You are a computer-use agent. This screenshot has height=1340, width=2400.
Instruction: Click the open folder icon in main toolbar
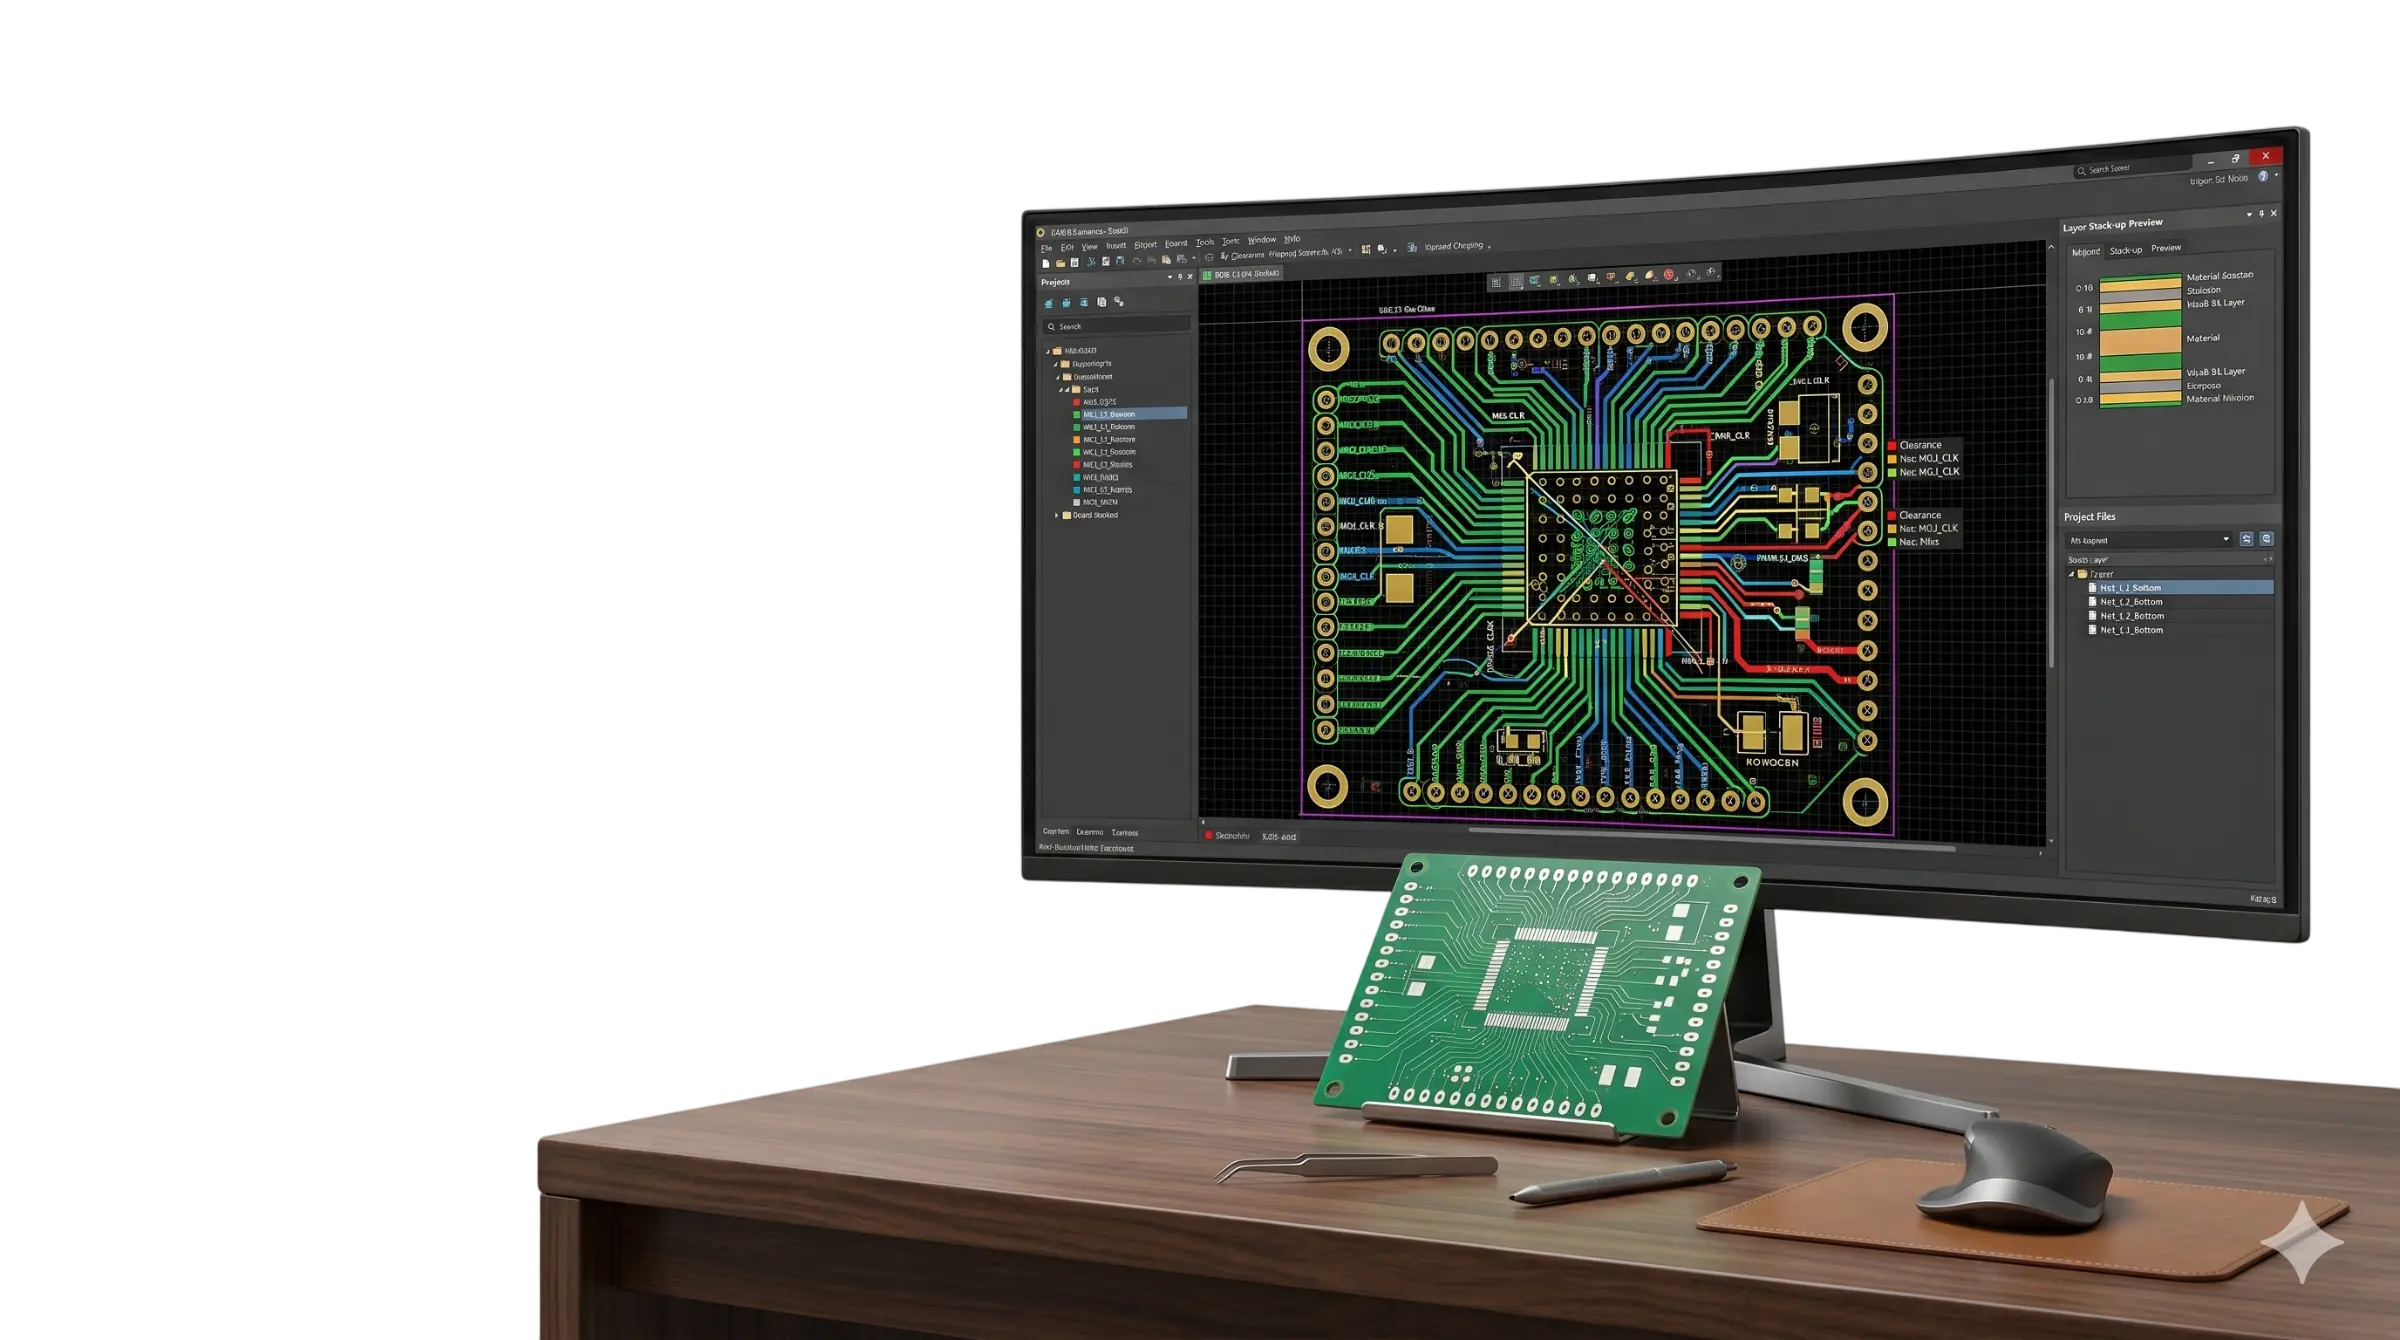(x=1060, y=263)
